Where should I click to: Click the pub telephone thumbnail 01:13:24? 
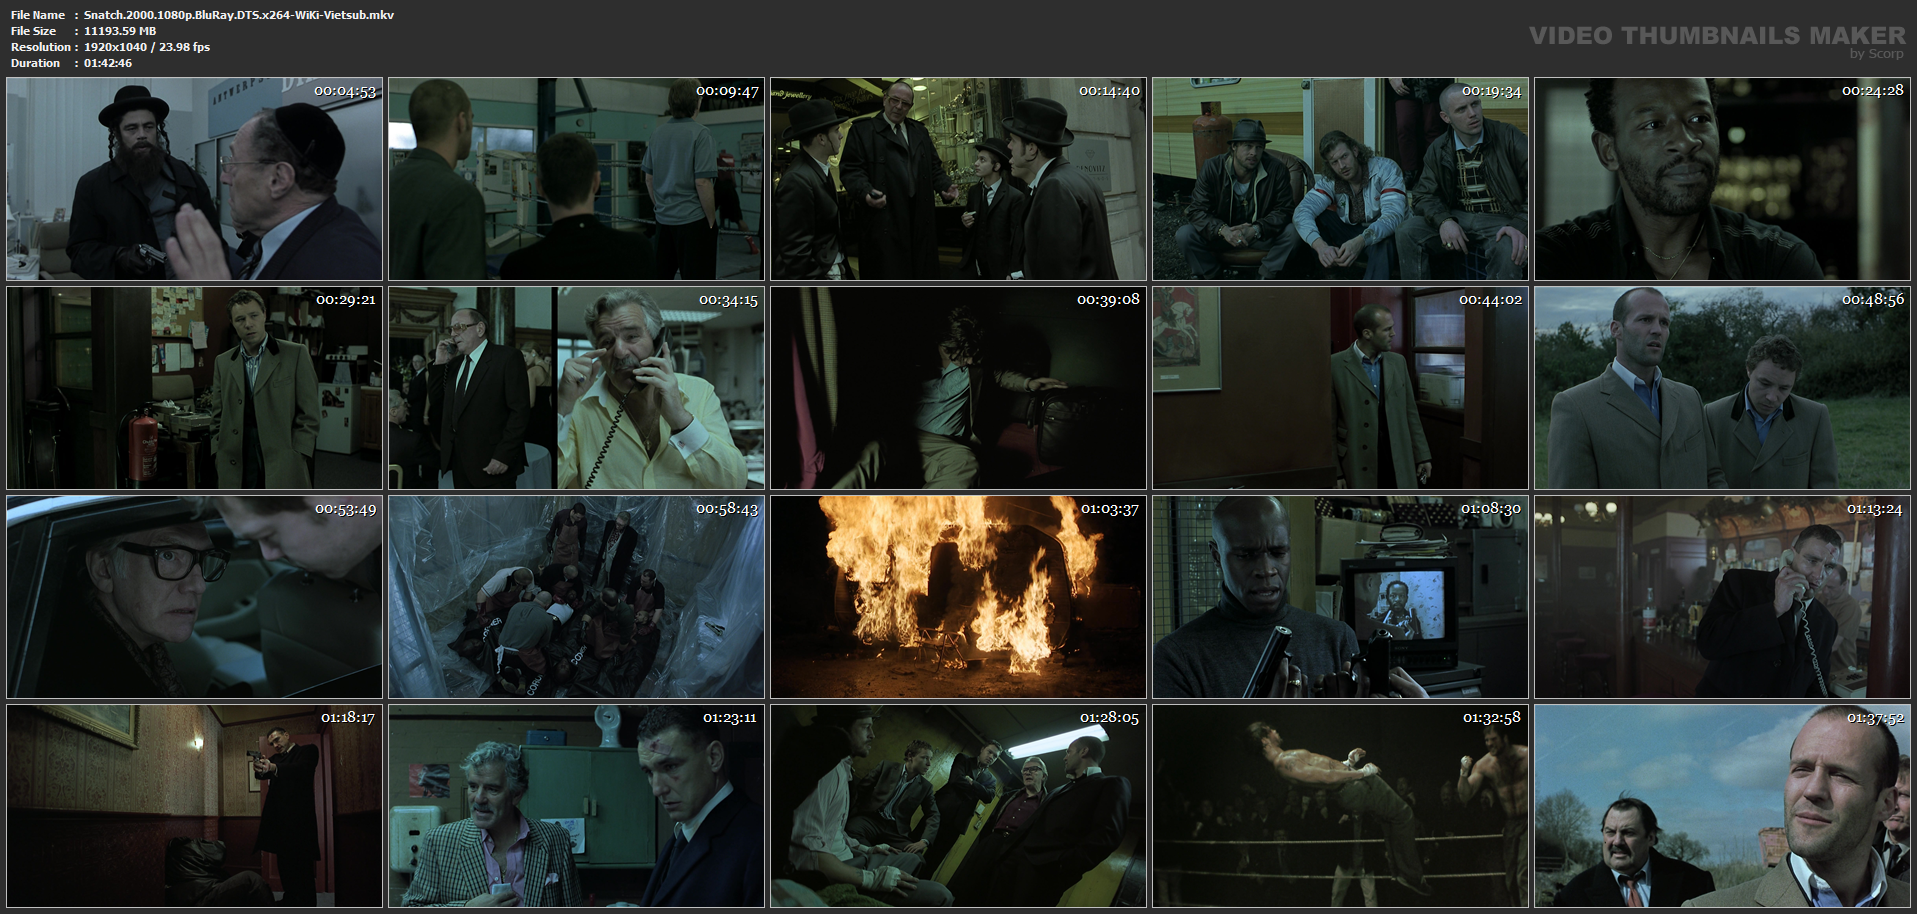click(1722, 597)
